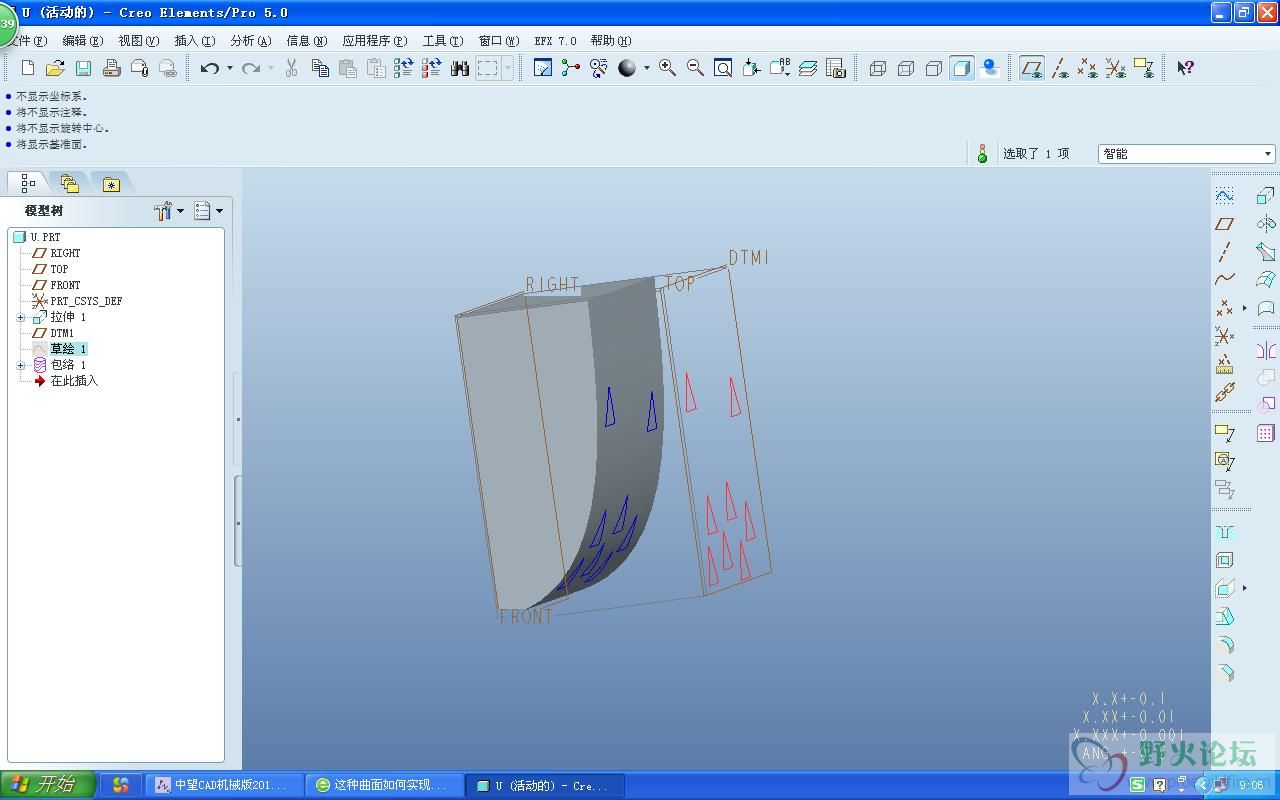Switch to 这种曲面如何实现 browser taskbar window
Image resolution: width=1280 pixels, height=800 pixels.
(x=384, y=785)
